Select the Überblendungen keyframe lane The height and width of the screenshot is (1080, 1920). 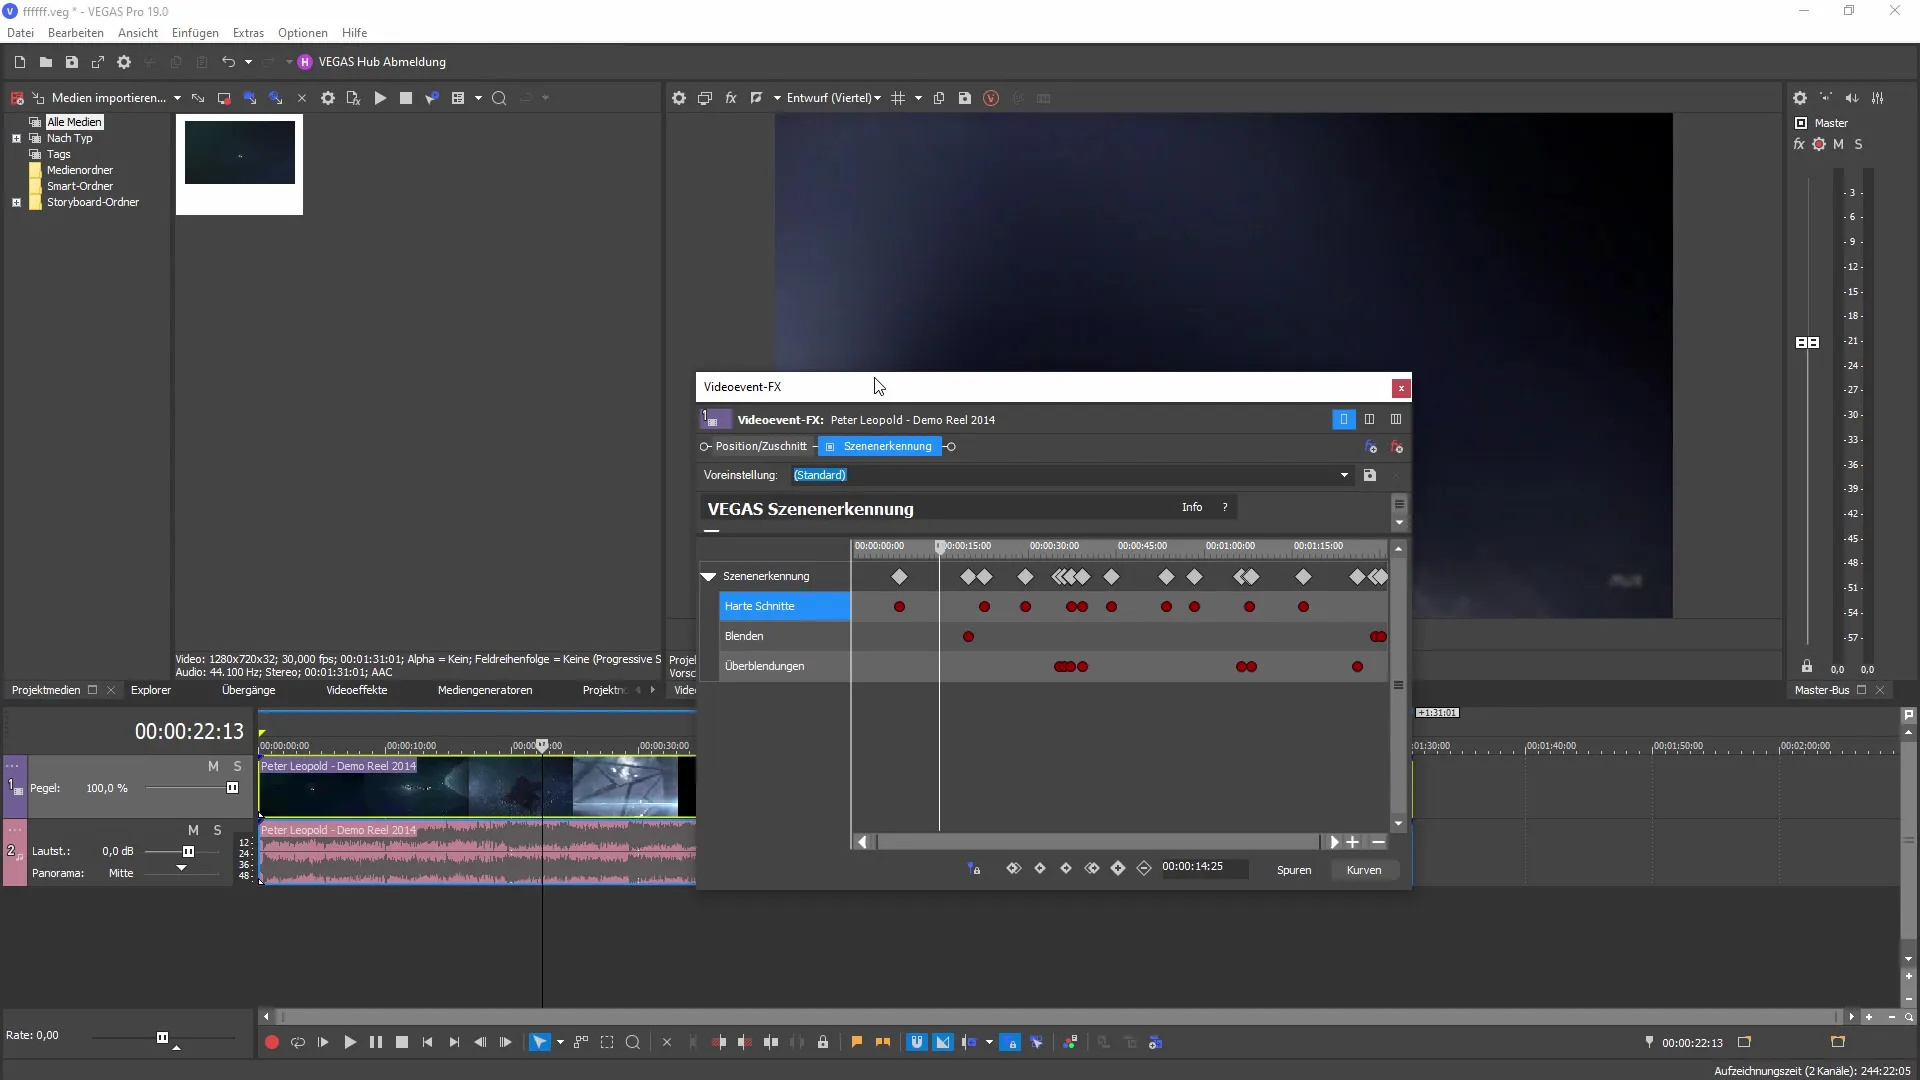coord(784,666)
